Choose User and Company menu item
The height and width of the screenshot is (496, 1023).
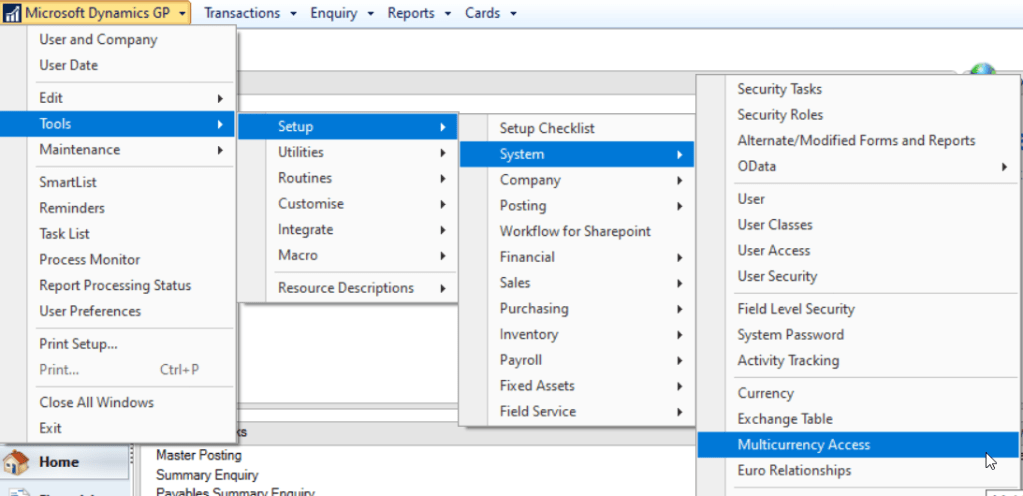point(98,40)
